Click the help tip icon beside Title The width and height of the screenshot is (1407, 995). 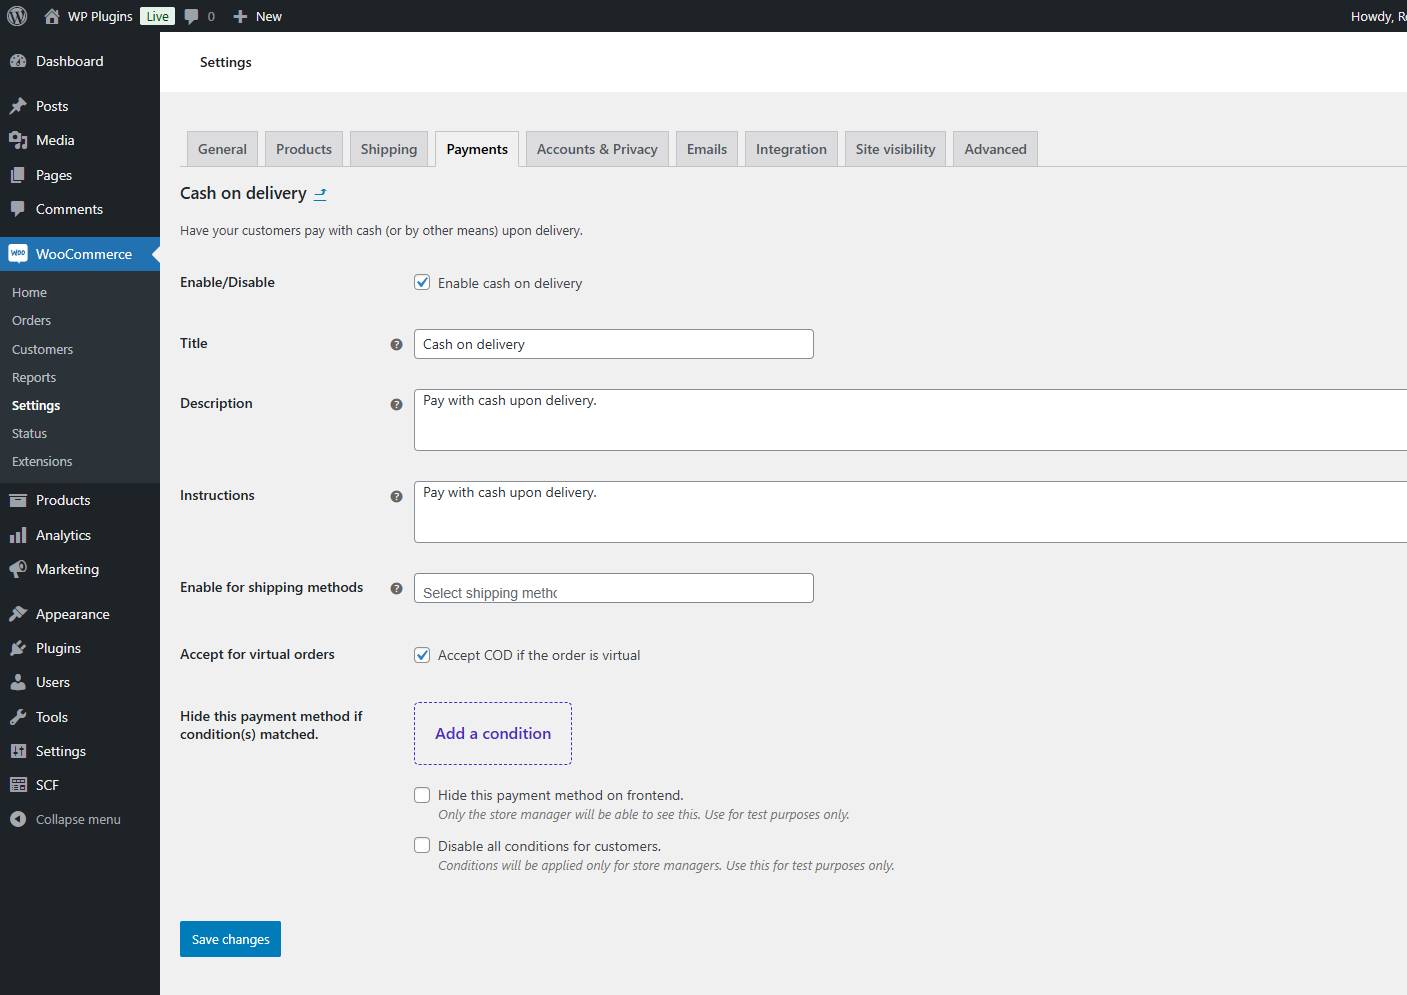[396, 344]
